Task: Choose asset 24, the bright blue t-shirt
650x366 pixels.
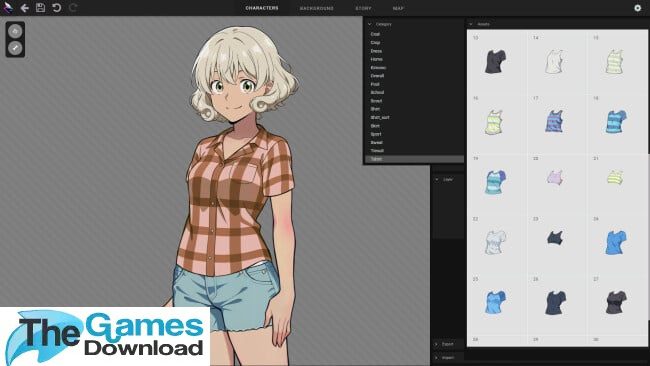Action: point(616,242)
